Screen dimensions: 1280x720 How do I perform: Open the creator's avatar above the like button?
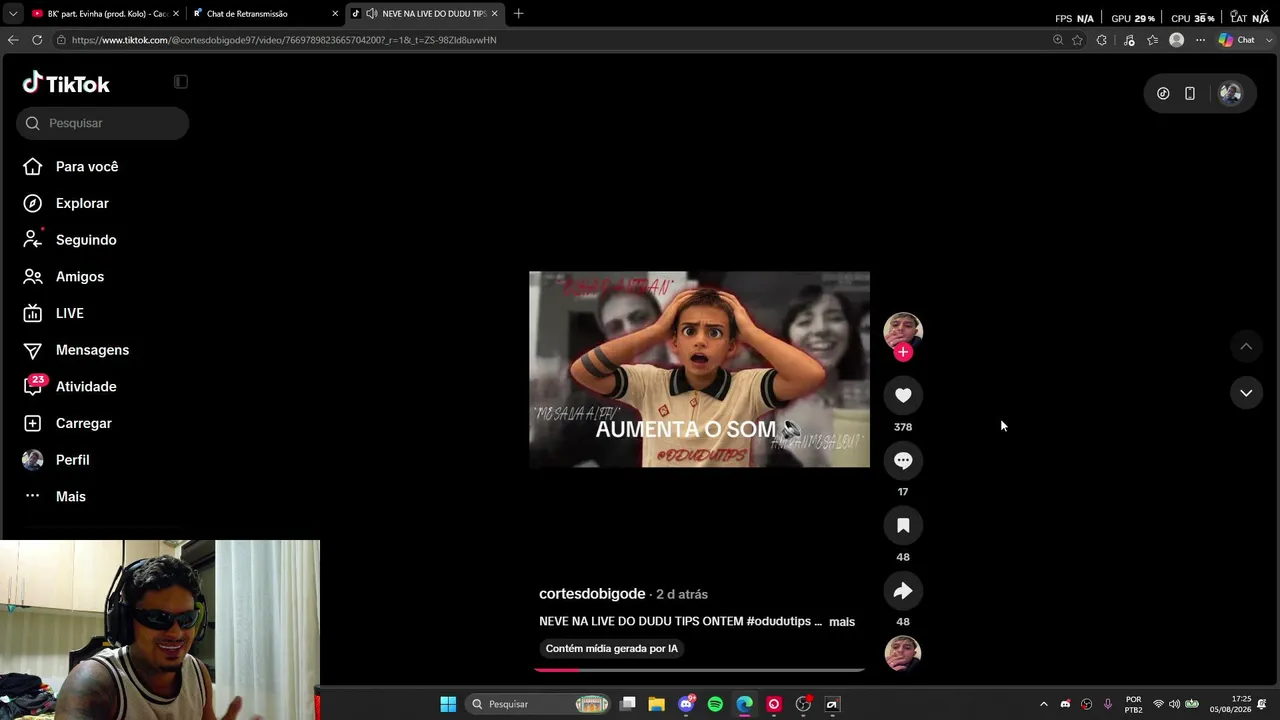click(903, 331)
